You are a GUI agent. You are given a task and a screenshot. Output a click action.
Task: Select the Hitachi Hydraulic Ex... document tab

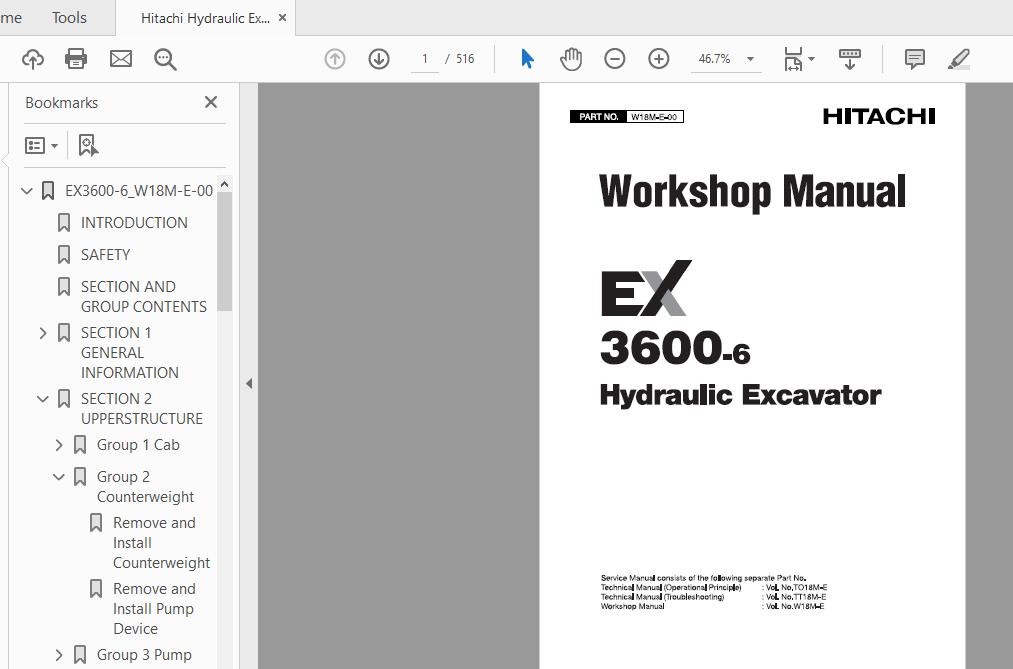tap(205, 18)
